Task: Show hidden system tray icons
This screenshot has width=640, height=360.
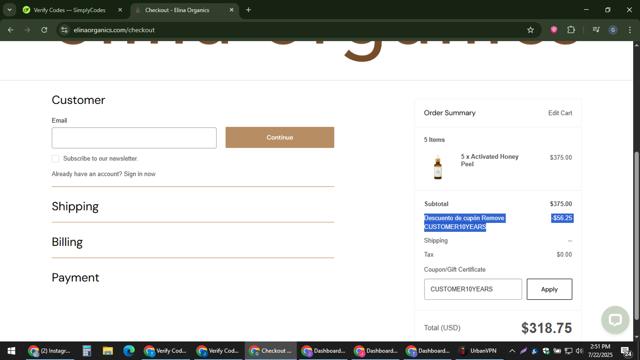Action: click(512, 351)
